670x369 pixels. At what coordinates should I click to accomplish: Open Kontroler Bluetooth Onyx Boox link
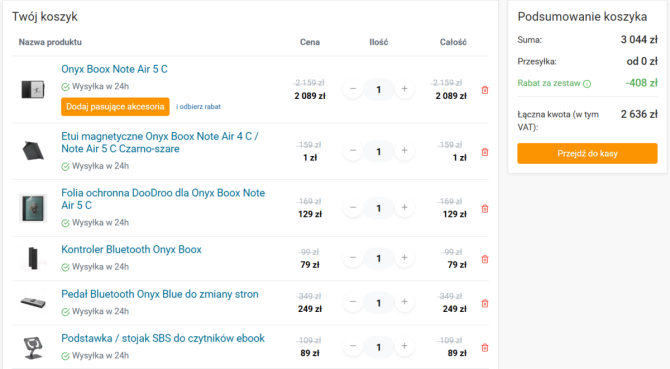[x=131, y=249]
